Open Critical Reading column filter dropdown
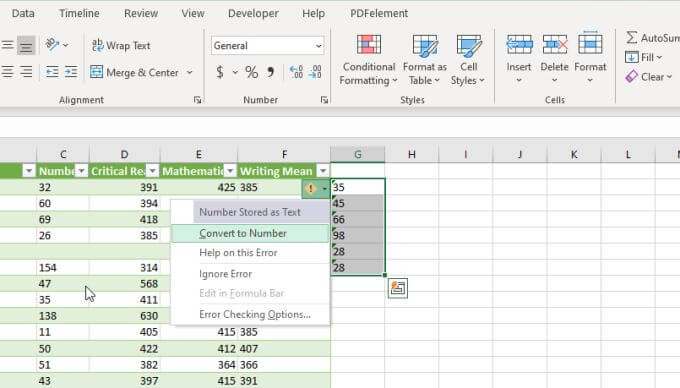This screenshot has width=680, height=388. tap(153, 171)
